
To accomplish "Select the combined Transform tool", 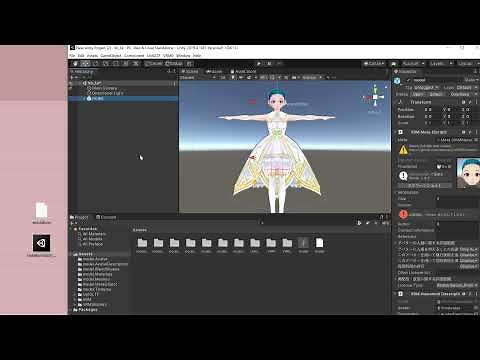I will pos(126,63).
